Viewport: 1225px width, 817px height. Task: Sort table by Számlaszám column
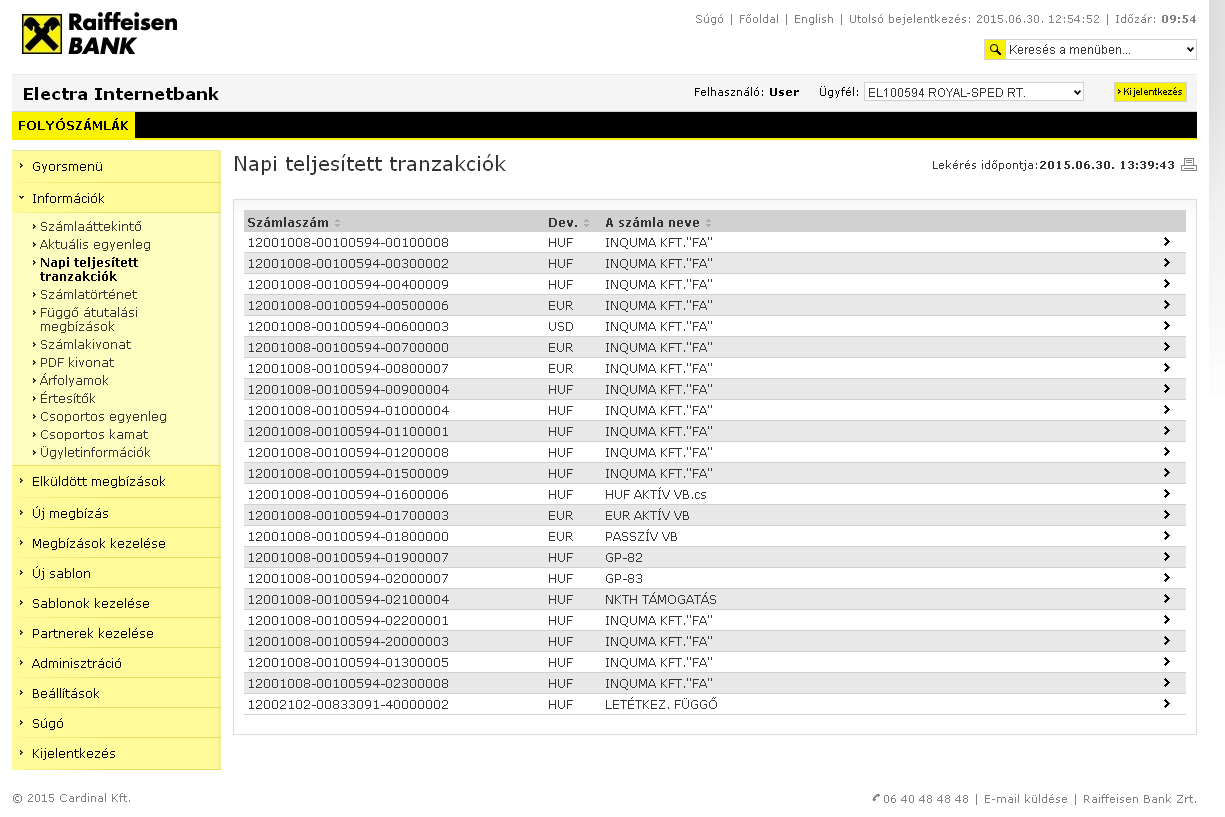[294, 222]
